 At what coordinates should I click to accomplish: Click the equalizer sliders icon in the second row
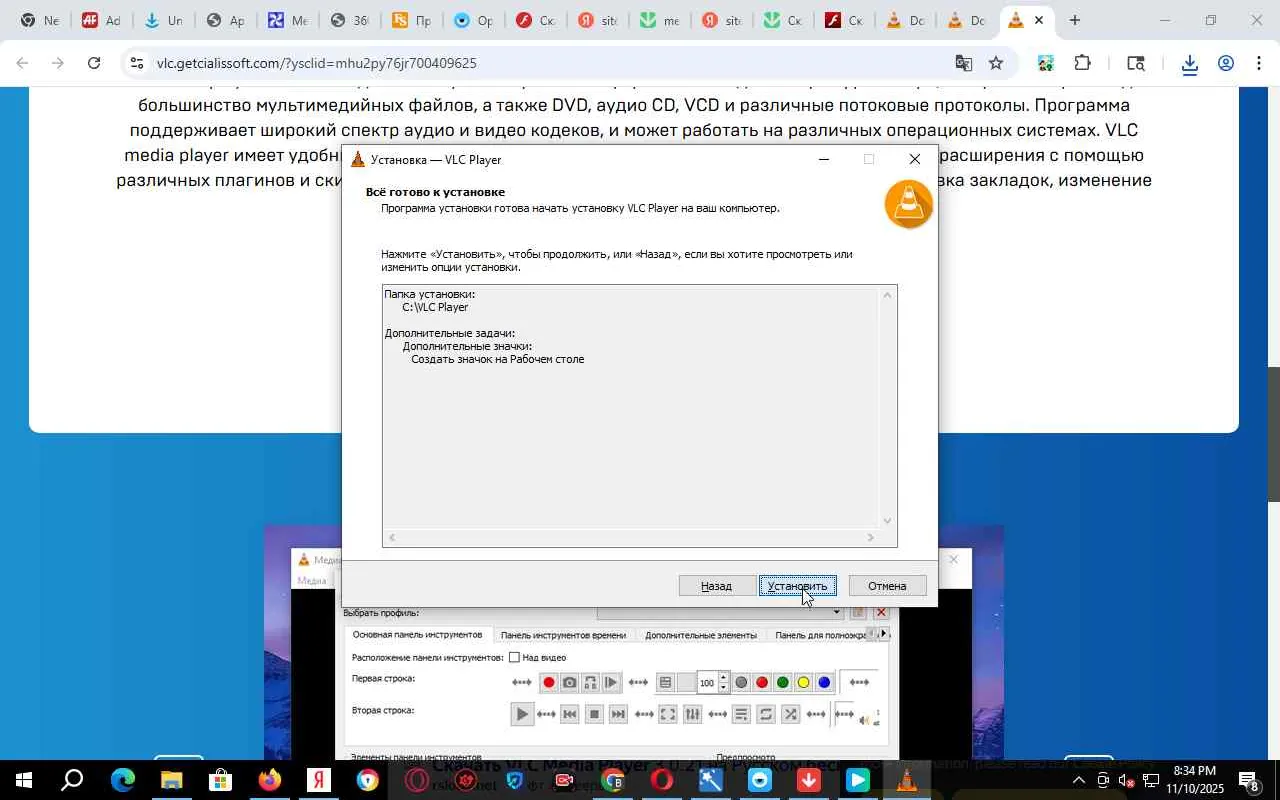[x=692, y=714]
